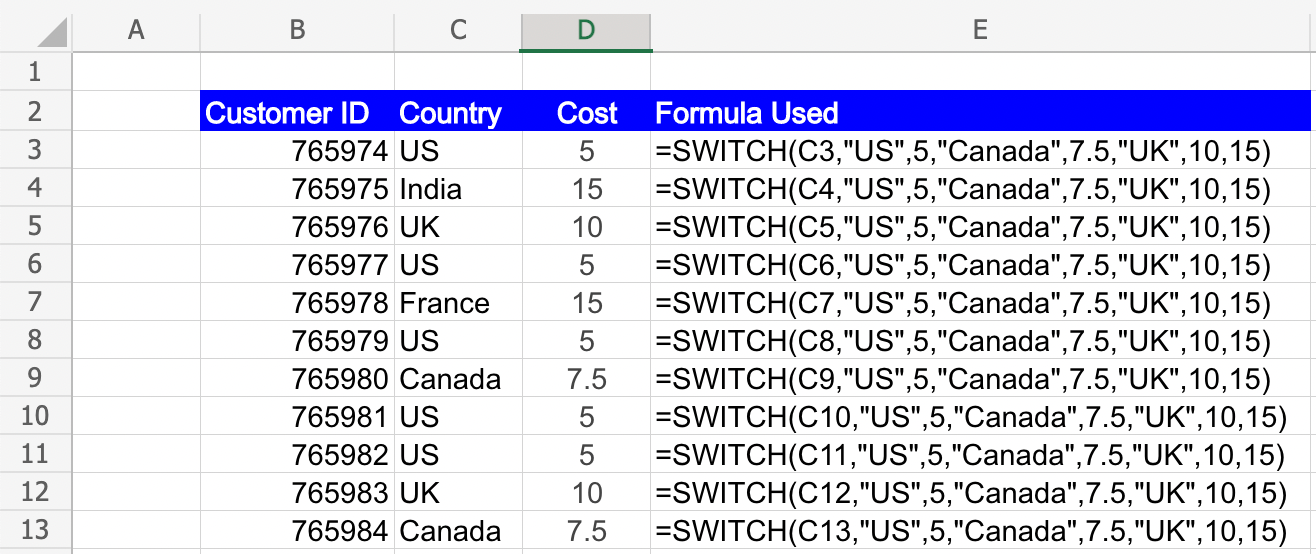
Task: Click cost value 5 in row 8
Action: click(x=586, y=340)
